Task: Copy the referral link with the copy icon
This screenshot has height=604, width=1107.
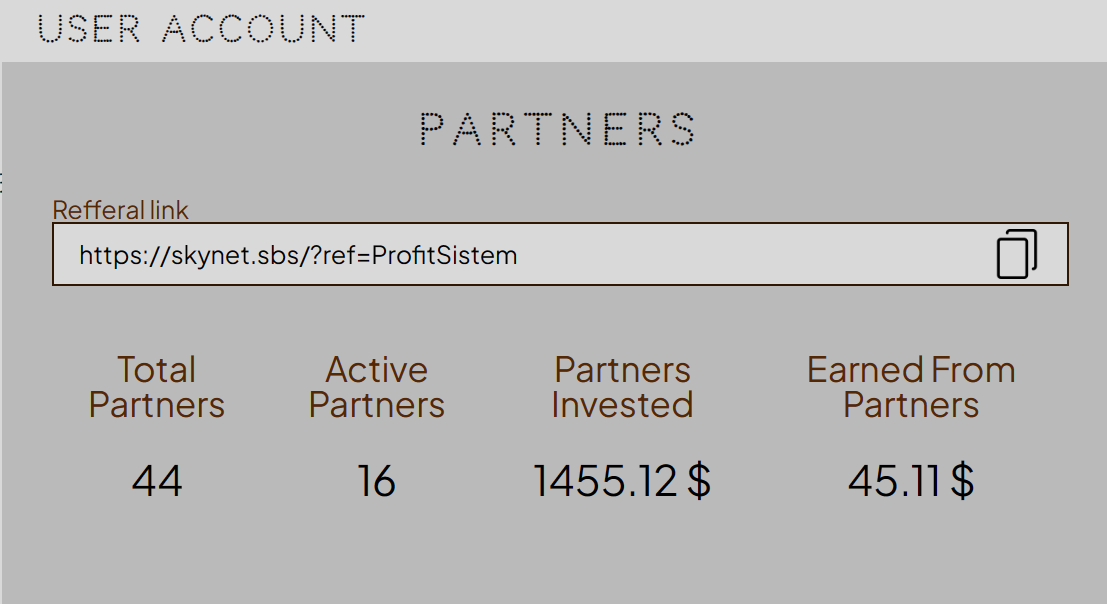Action: click(1016, 254)
